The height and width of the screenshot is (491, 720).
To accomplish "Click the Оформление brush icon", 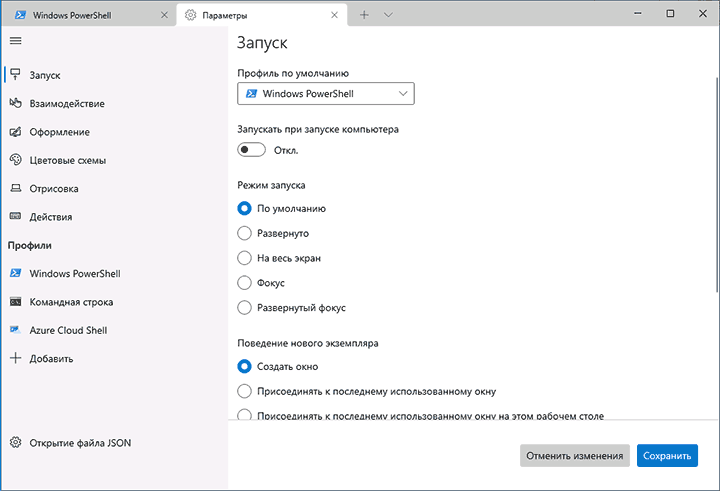I will (x=16, y=132).
